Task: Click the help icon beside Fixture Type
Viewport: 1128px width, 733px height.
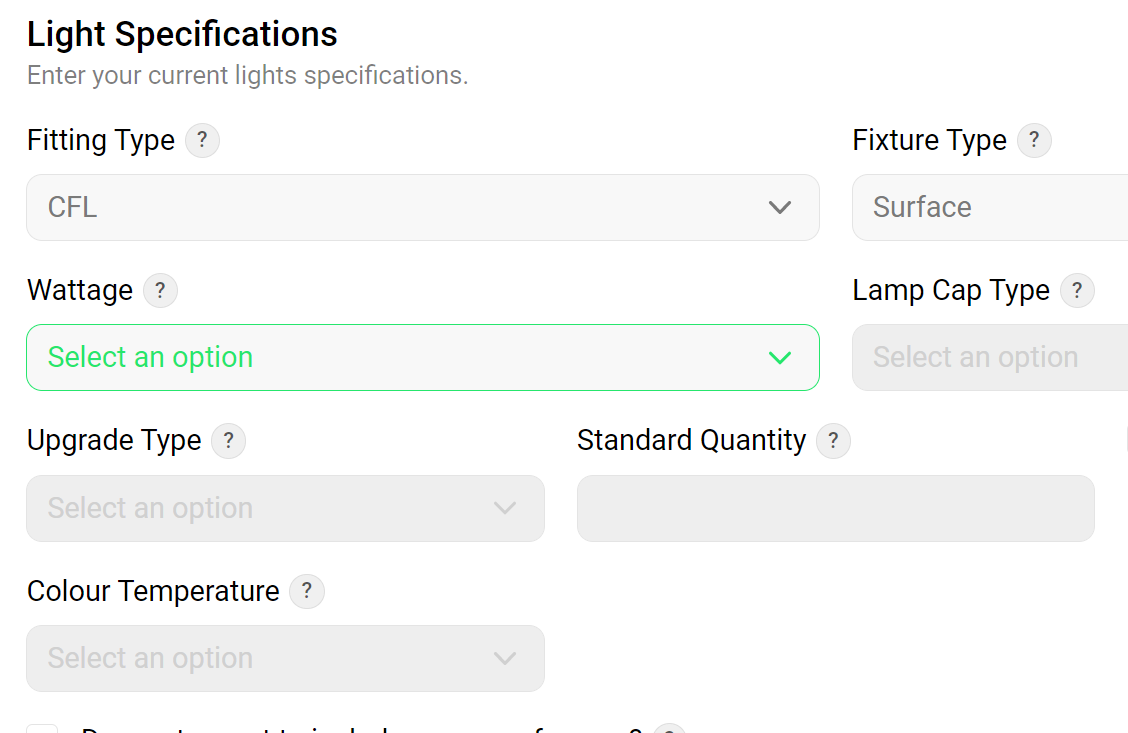Action: tap(1034, 140)
